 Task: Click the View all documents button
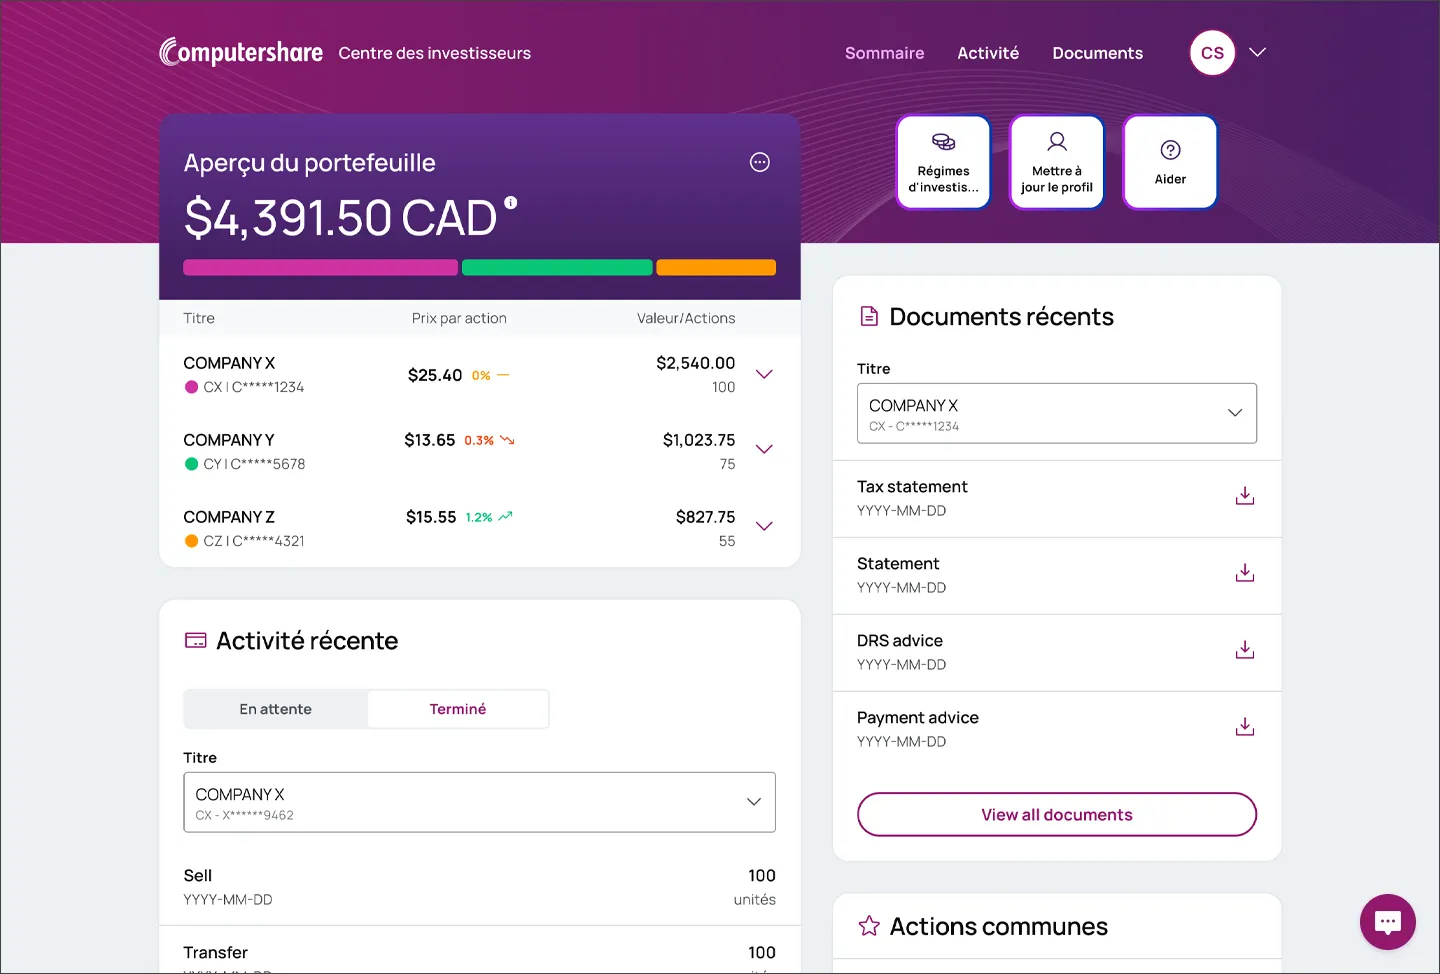(1056, 814)
